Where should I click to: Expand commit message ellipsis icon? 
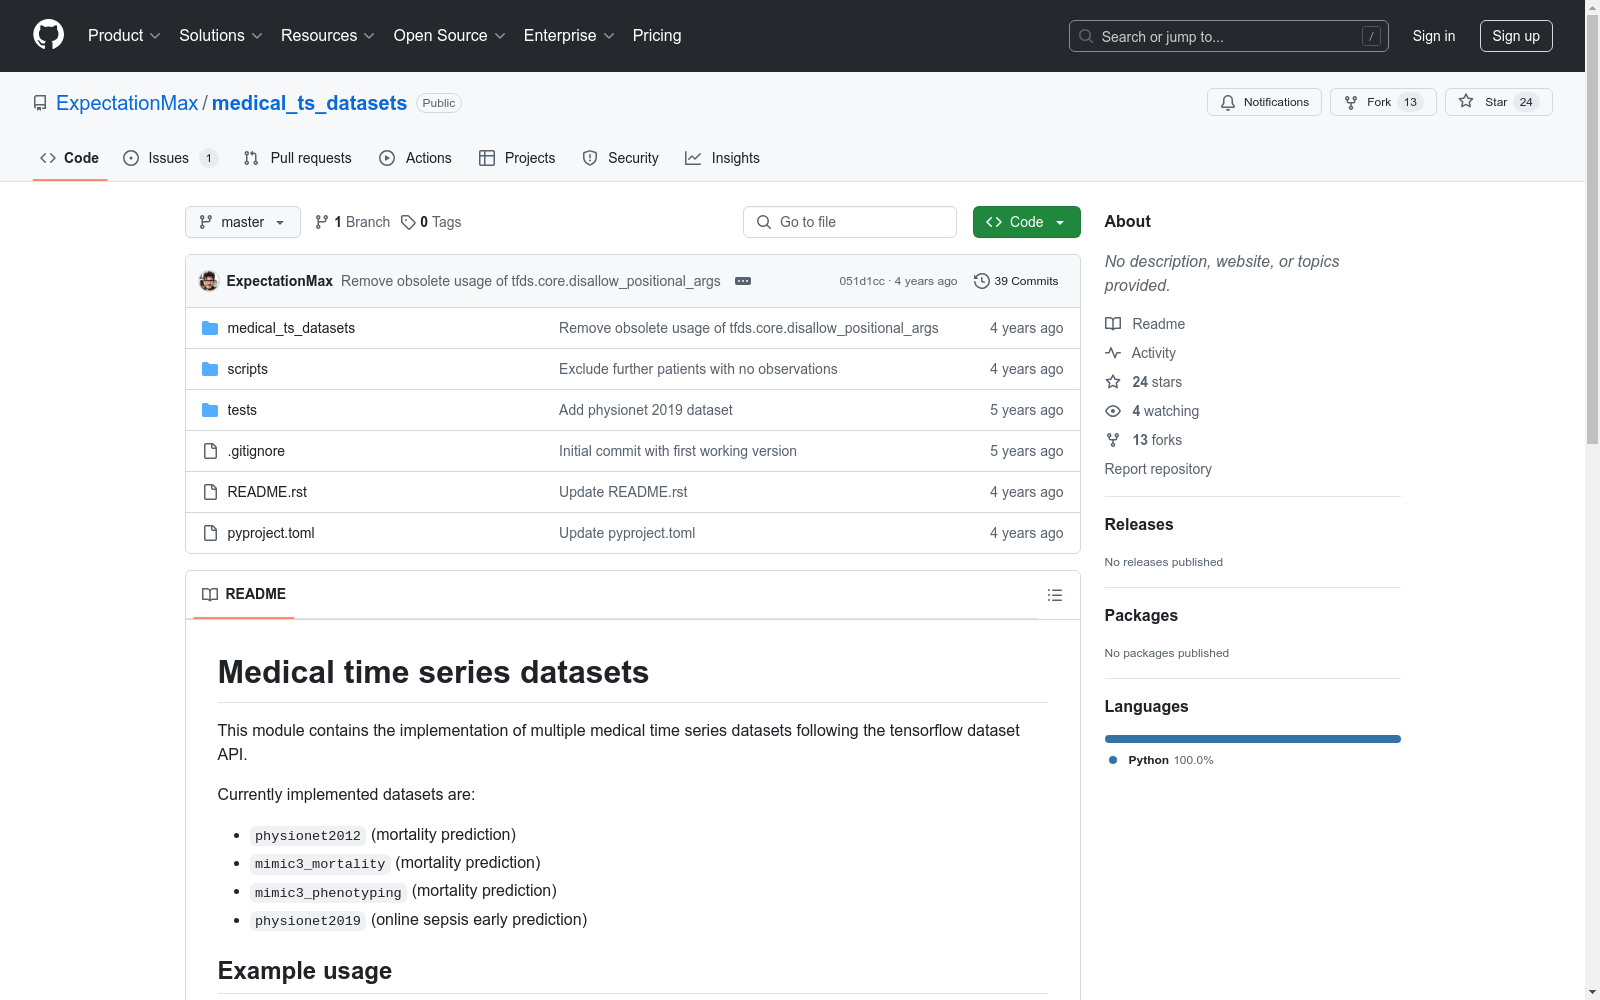point(743,281)
